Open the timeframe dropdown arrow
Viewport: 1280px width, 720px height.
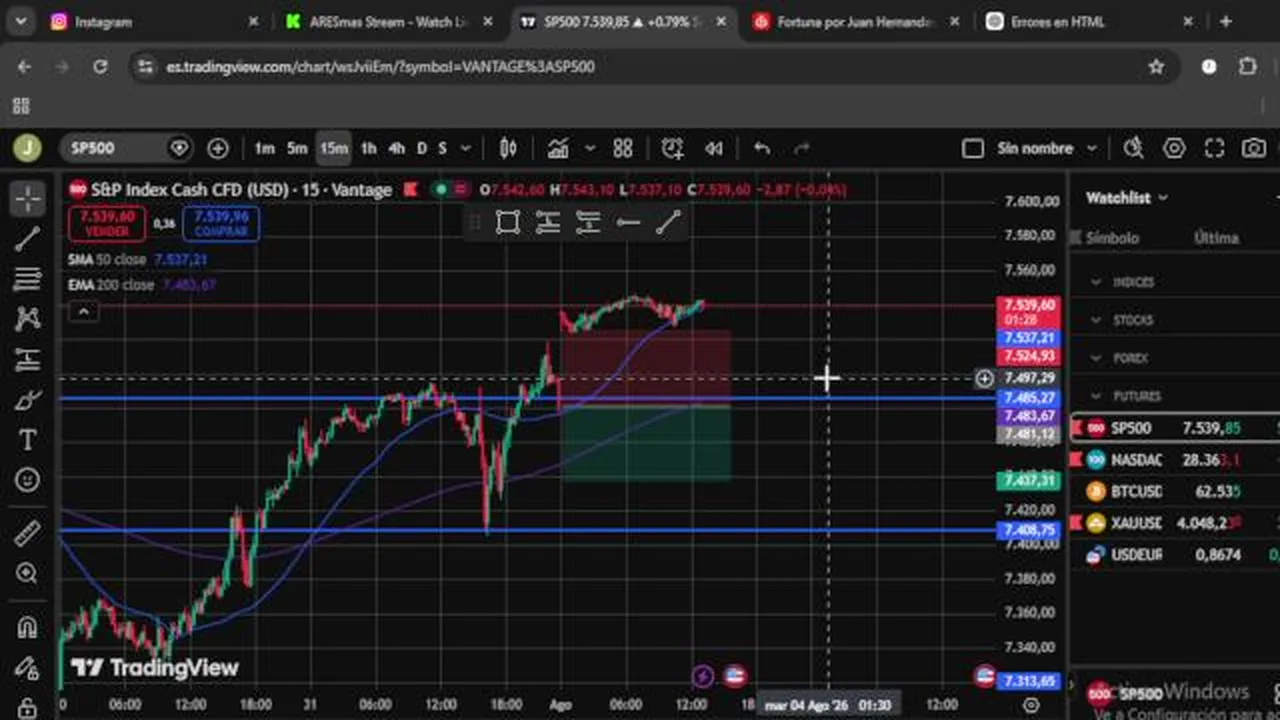tap(465, 148)
